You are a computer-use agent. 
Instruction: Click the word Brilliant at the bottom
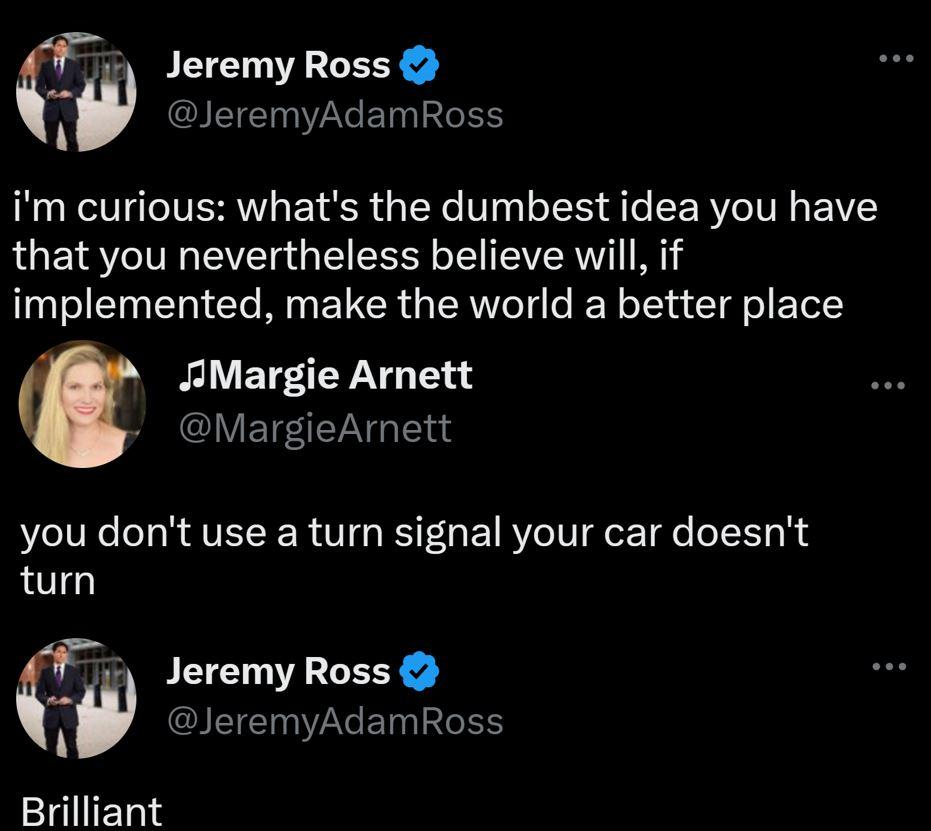92,812
